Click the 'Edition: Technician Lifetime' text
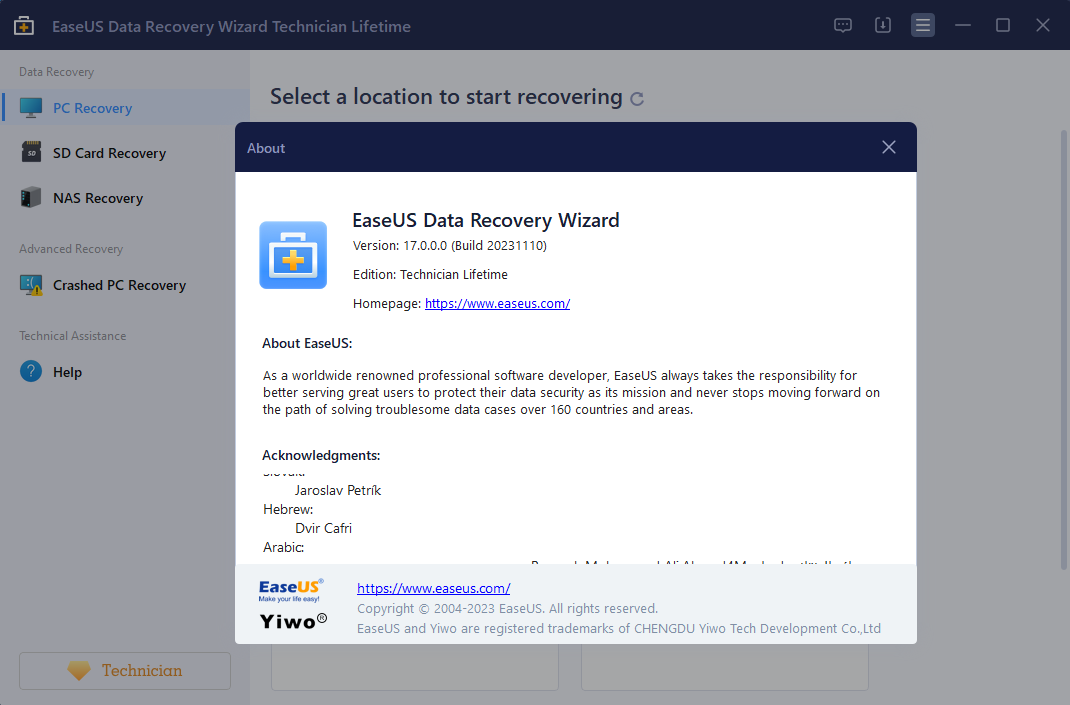The width and height of the screenshot is (1070, 705). click(430, 274)
